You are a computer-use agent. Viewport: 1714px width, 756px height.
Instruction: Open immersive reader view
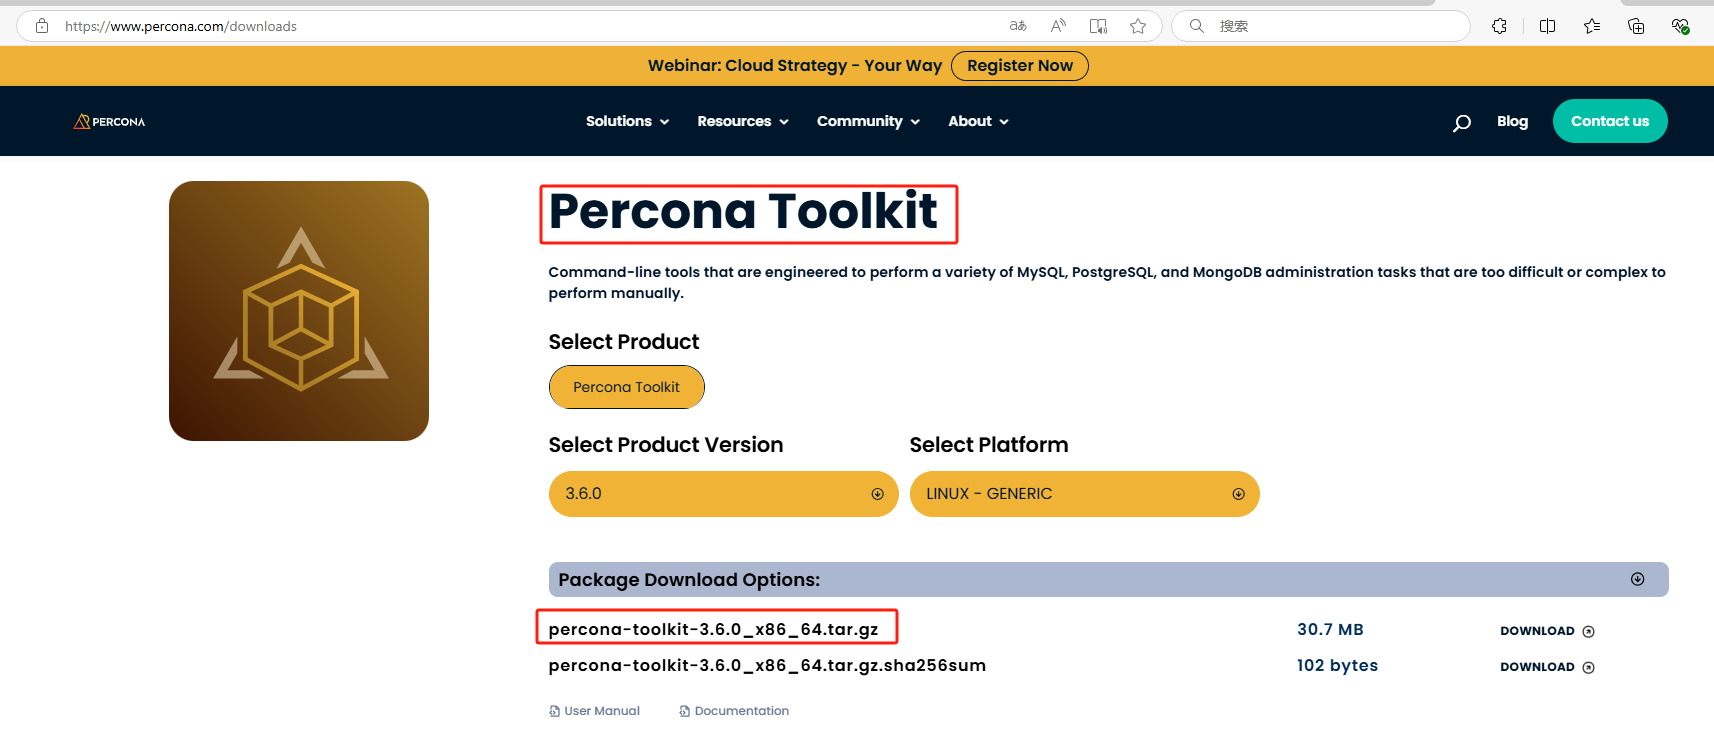pos(1098,26)
